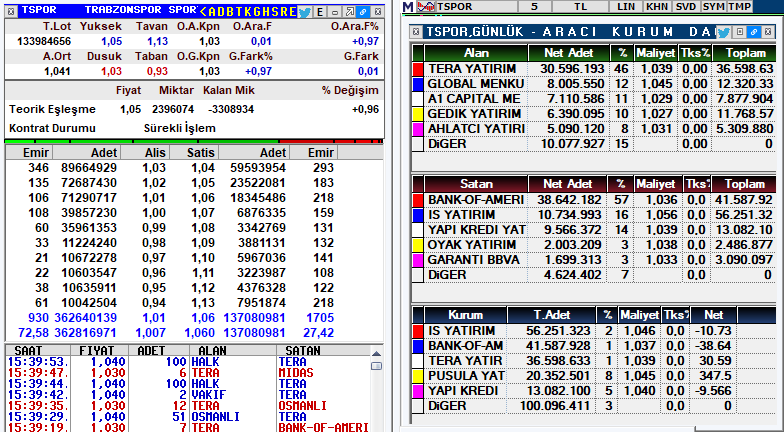Click the TSPOR symbol field on chart toolbar
This screenshot has height=432, width=784.
pos(476,6)
